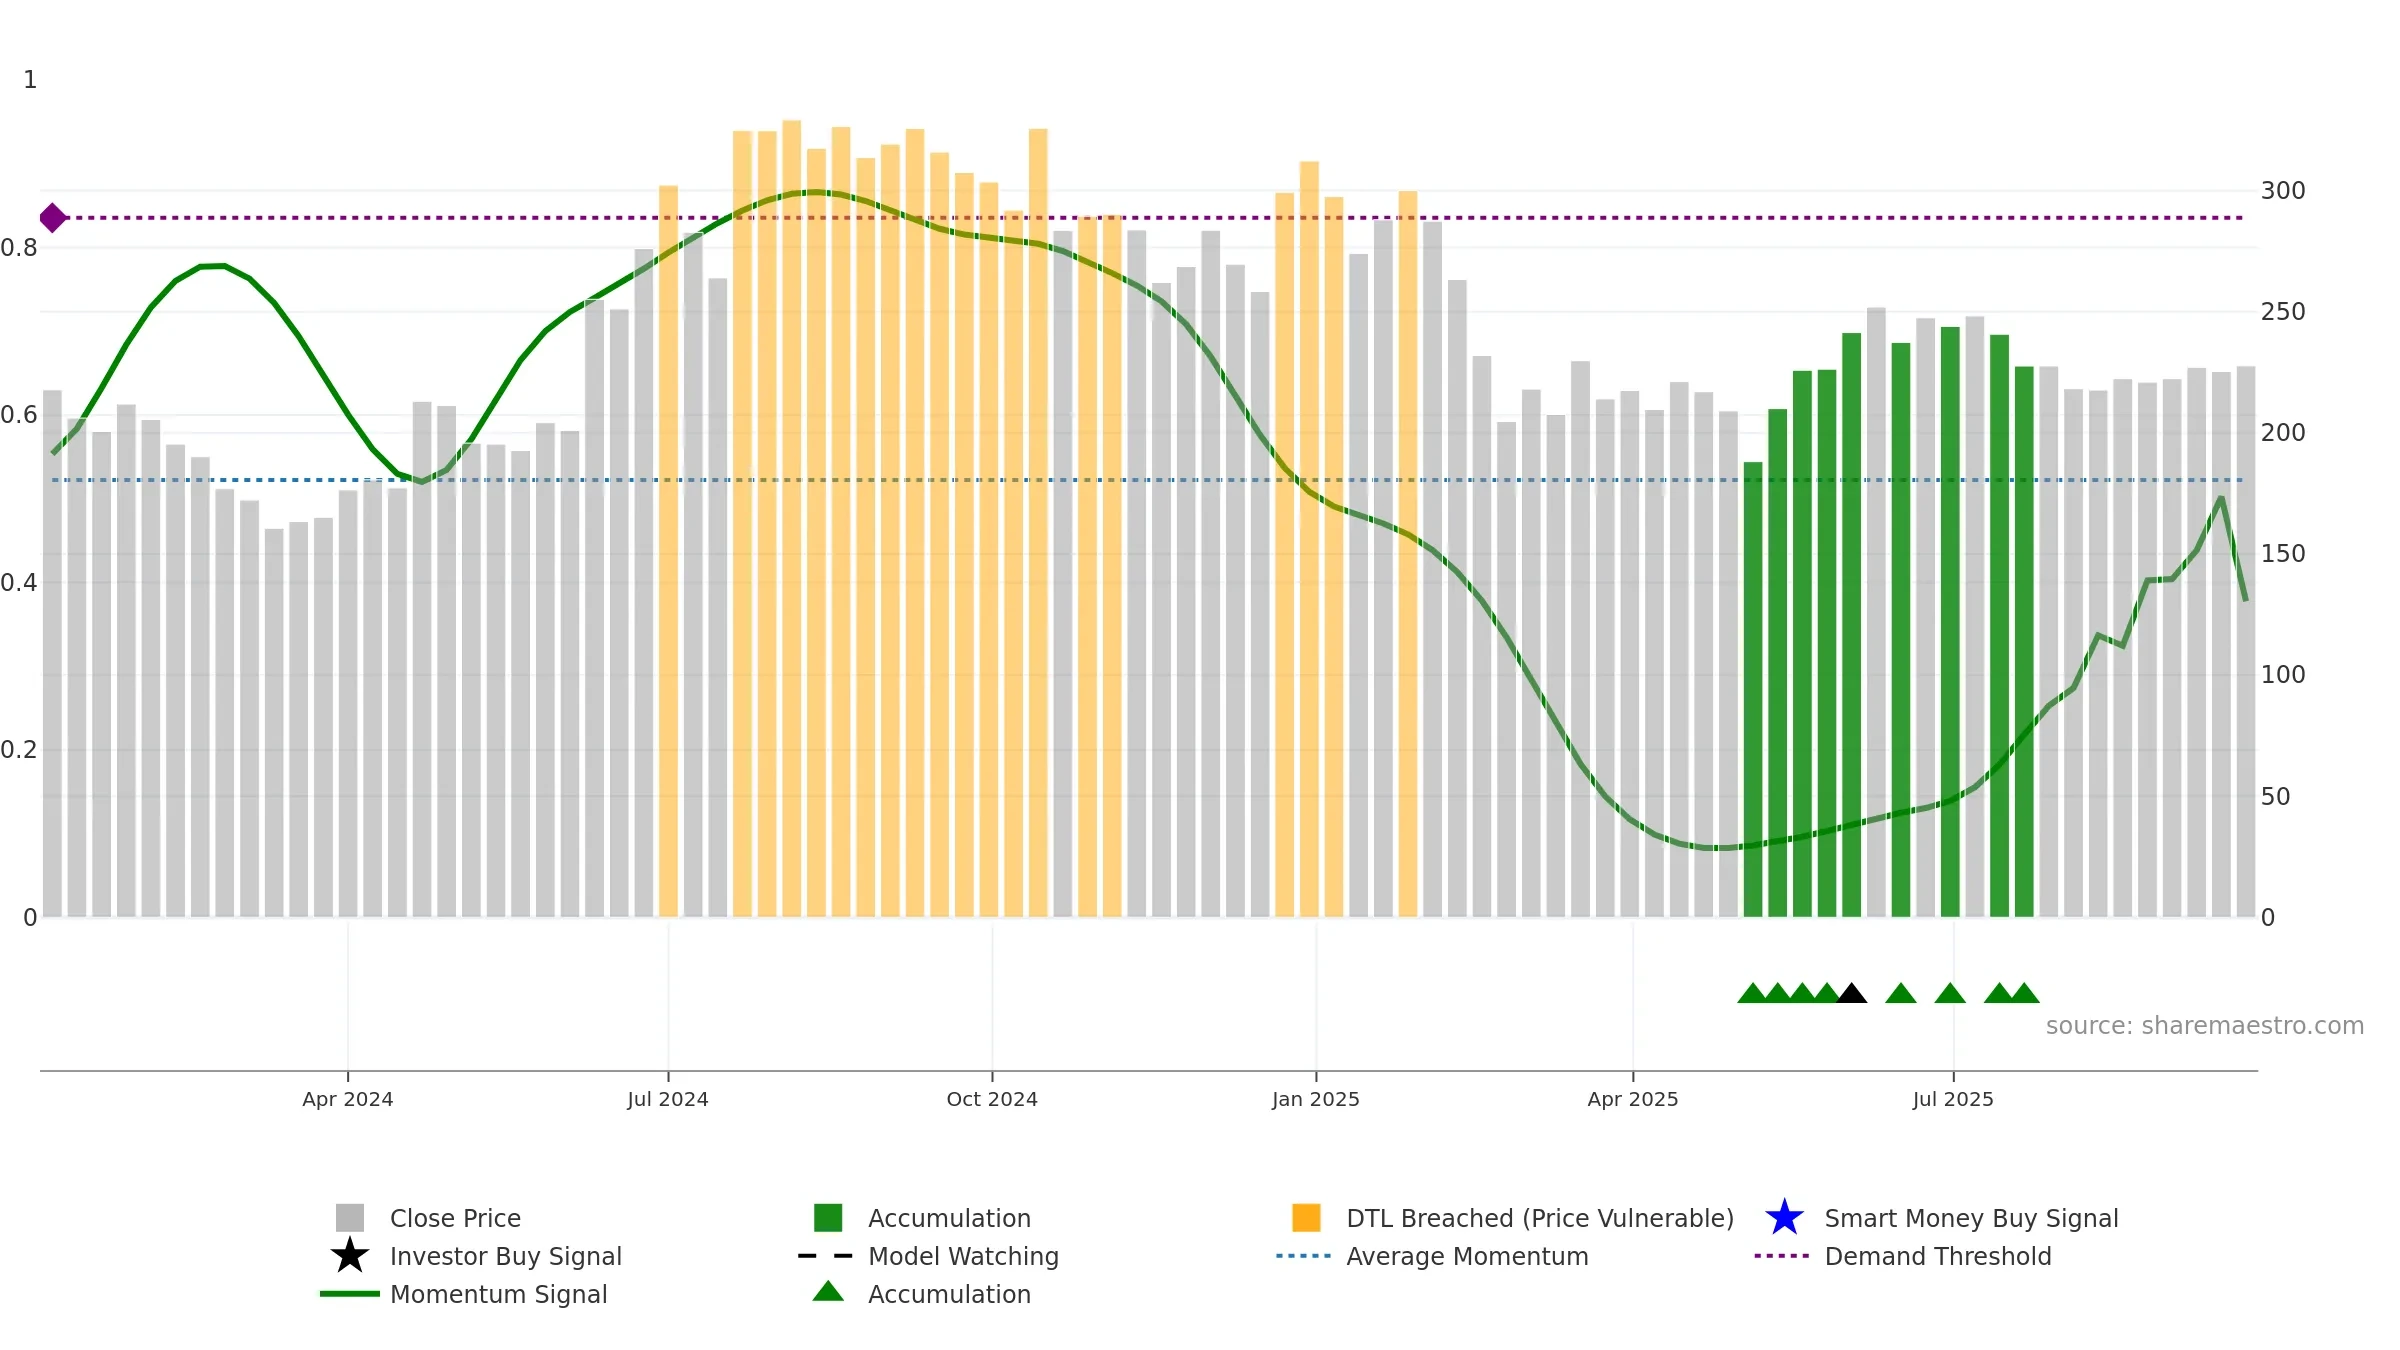2400x1350 pixels.
Task: Click the Jul 2024 axis label
Action: 668,1099
